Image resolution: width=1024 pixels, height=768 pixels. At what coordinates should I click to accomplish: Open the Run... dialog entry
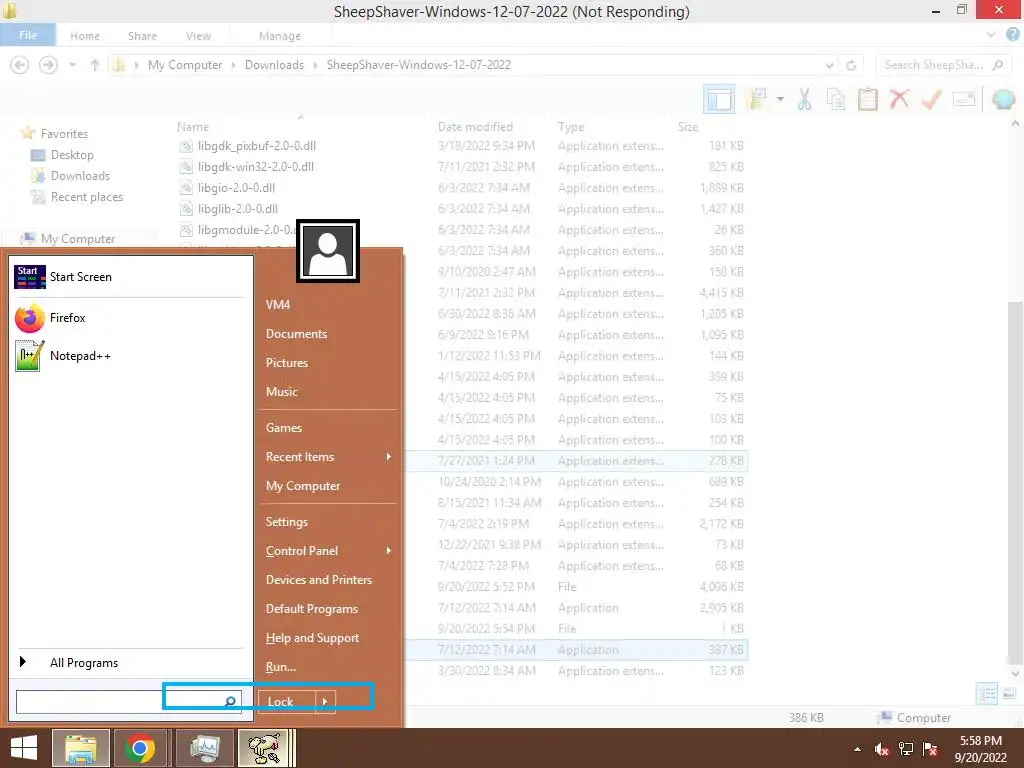(x=281, y=667)
